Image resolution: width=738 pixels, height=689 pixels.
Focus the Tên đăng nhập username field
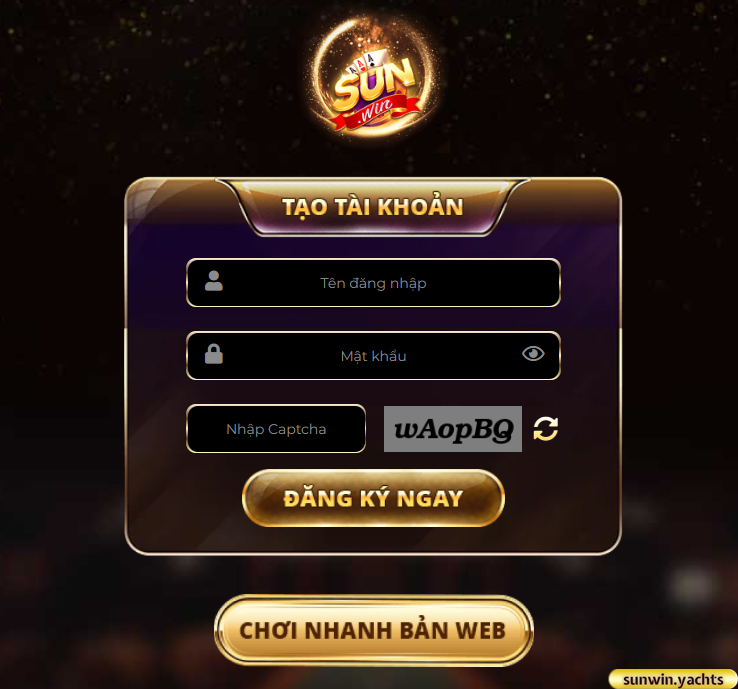tap(373, 283)
